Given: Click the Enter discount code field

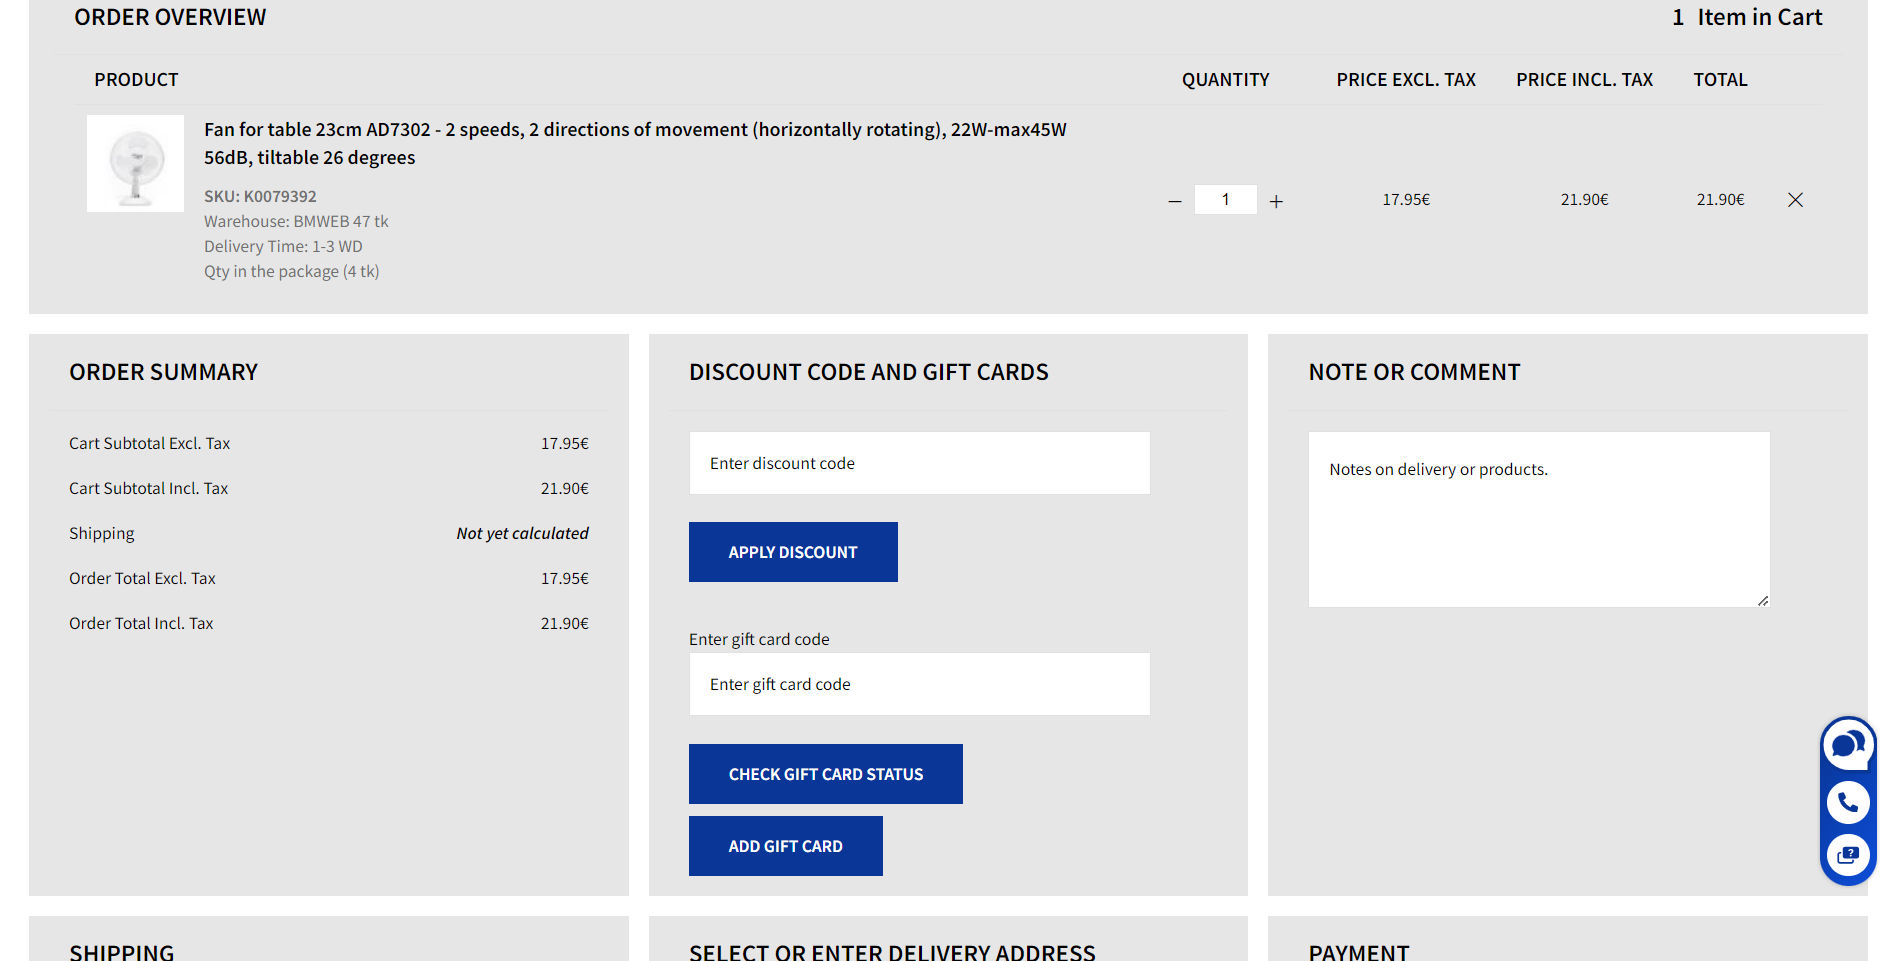Looking at the screenshot, I should [x=919, y=463].
